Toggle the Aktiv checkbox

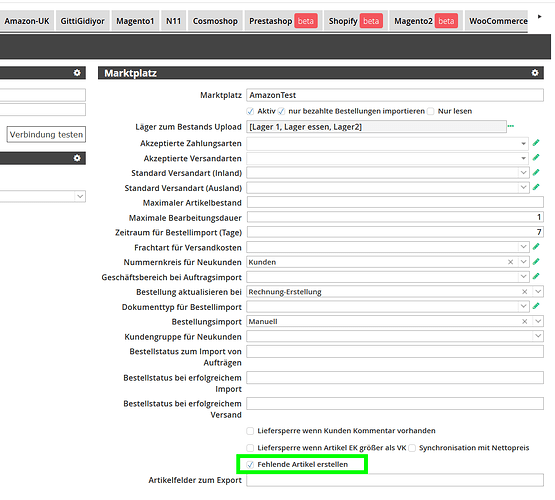point(250,111)
